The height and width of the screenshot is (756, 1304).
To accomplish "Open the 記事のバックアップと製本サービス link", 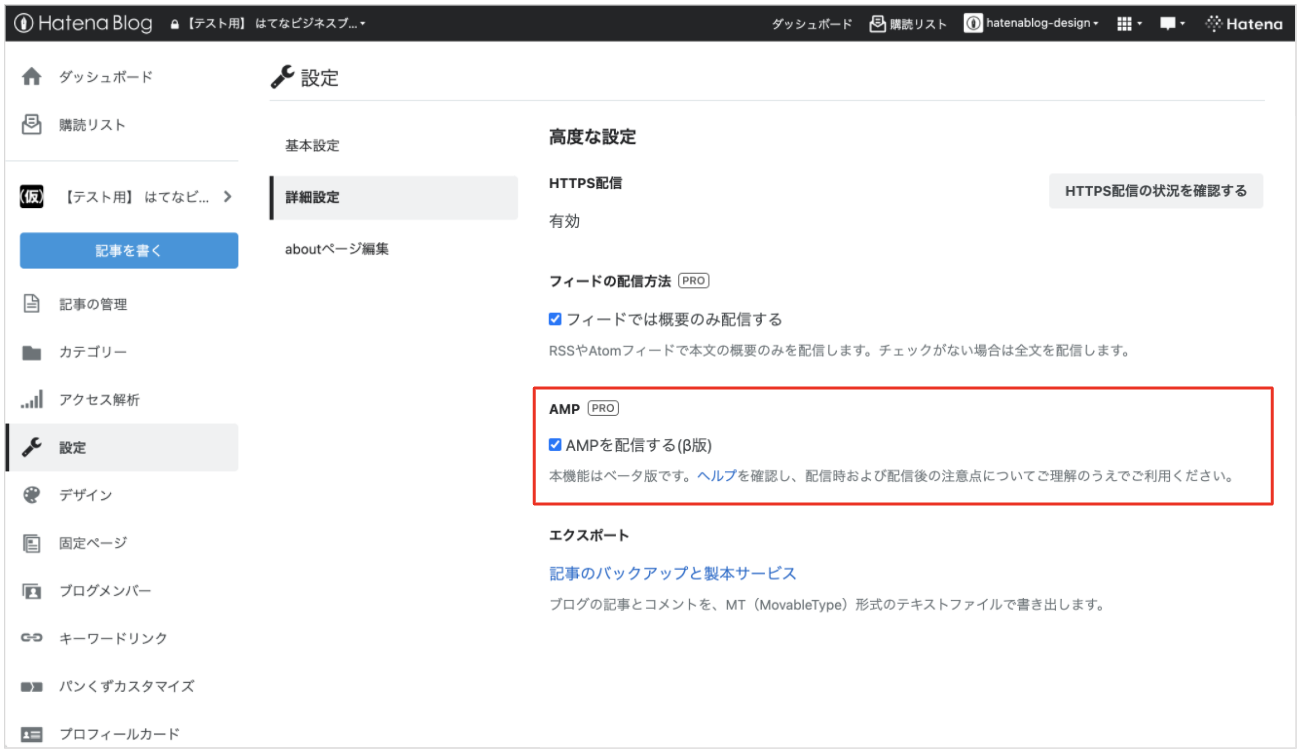I will [672, 573].
